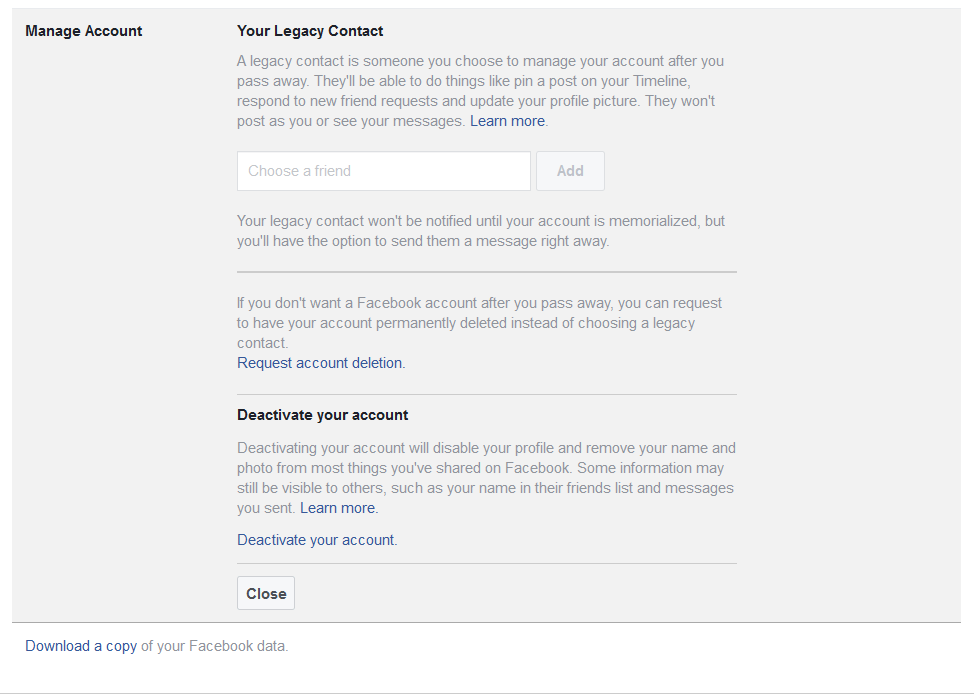This screenshot has width=974, height=700.
Task: Click the word 'Timeline' in the description
Action: click(x=660, y=81)
